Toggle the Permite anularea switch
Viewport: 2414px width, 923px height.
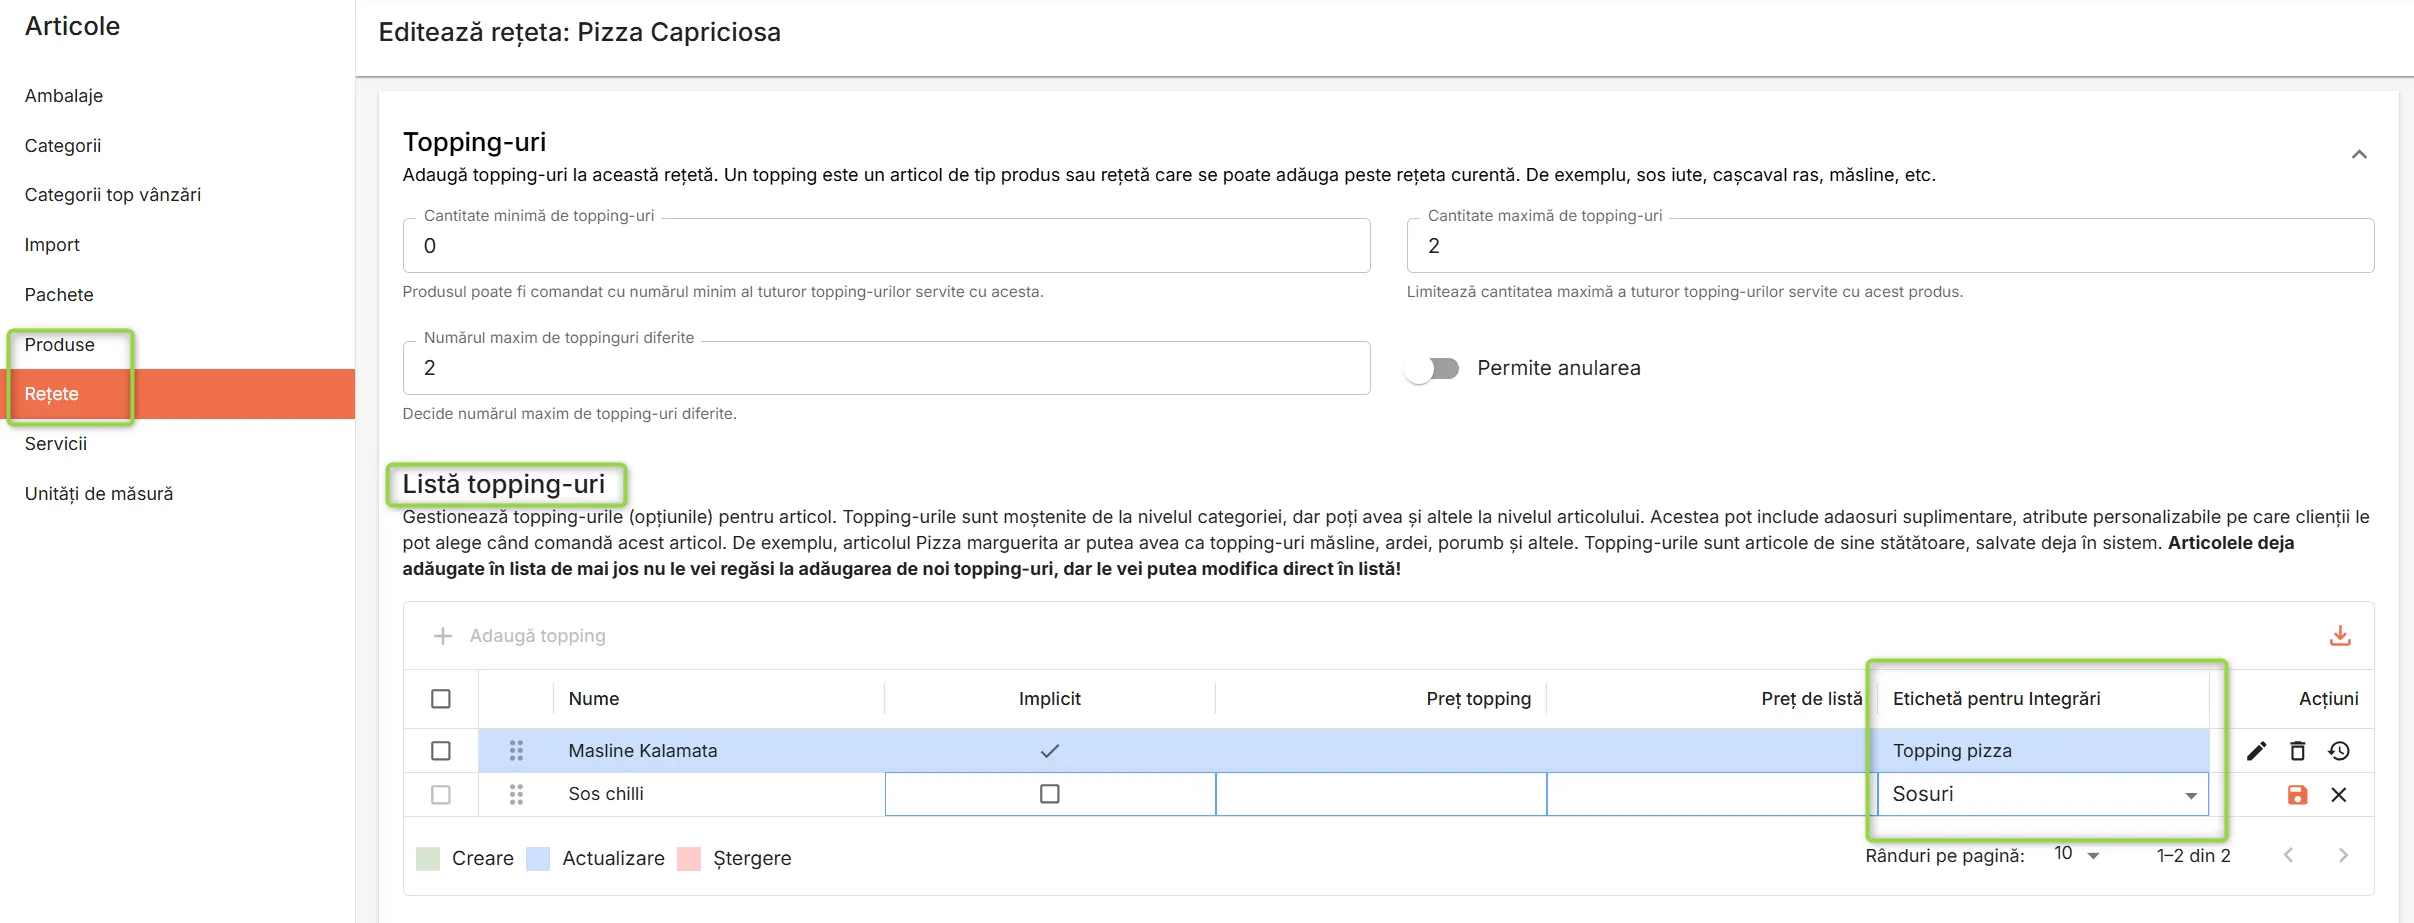[x=1432, y=368]
